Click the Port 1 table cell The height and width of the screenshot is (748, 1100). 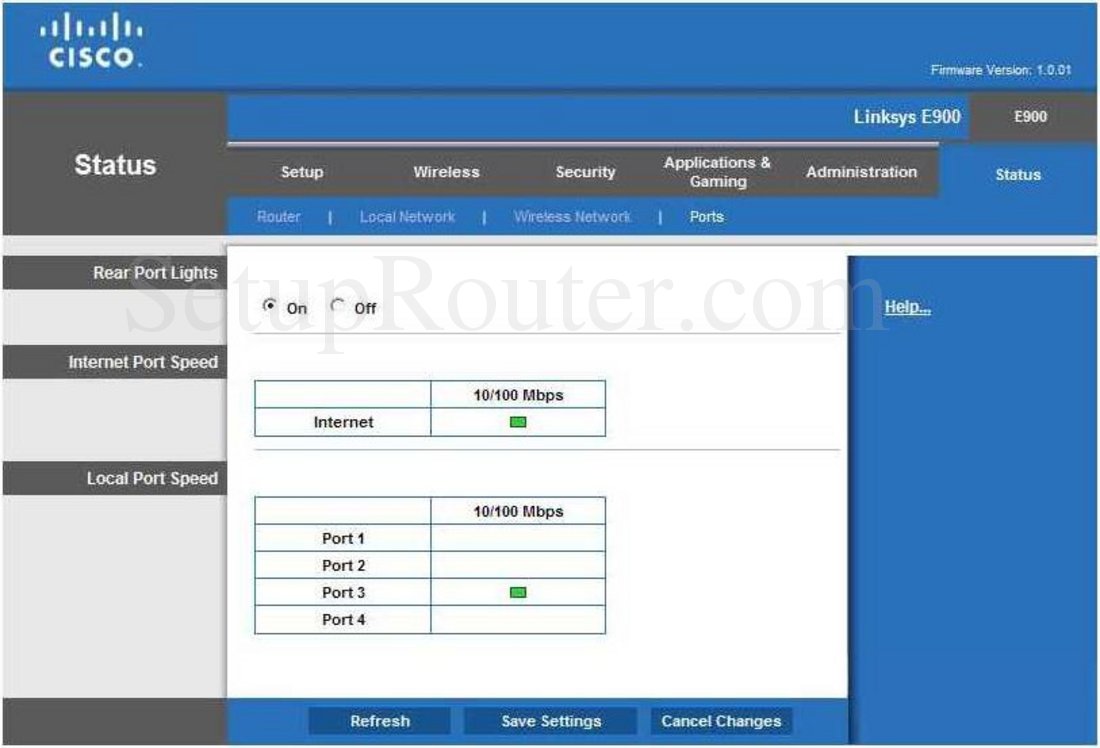[342, 538]
